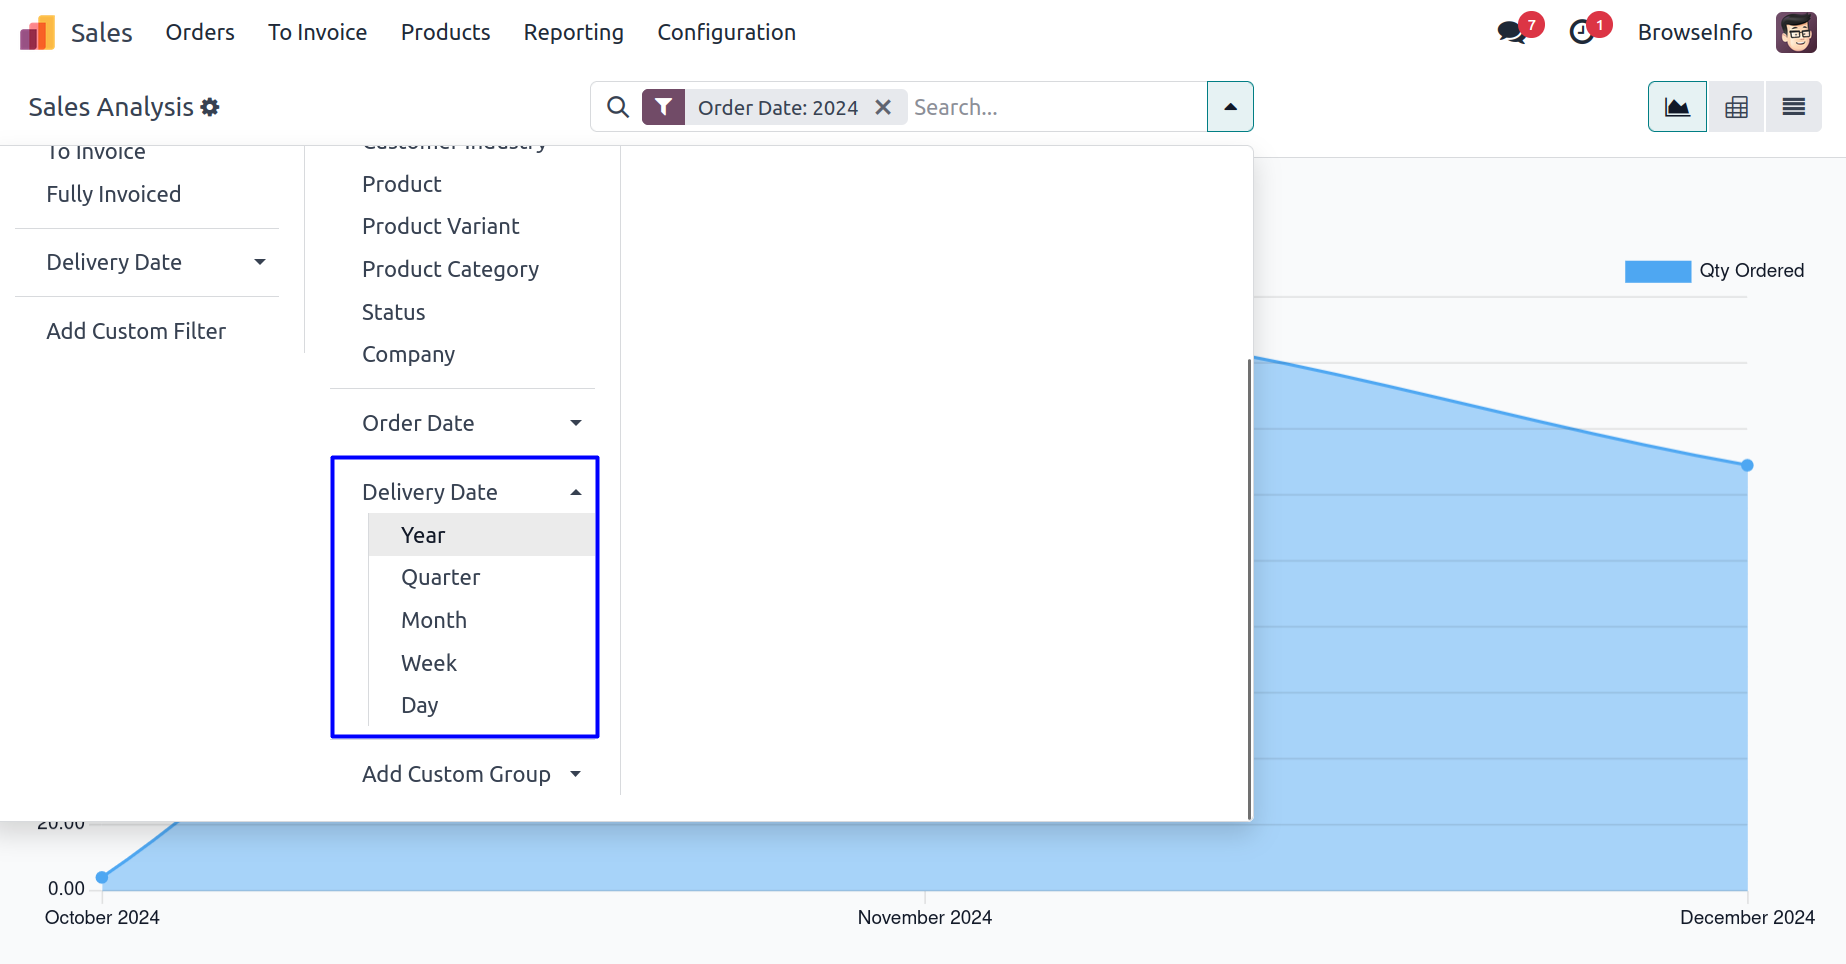
Task: Click the Sales app logo icon
Action: click(37, 33)
